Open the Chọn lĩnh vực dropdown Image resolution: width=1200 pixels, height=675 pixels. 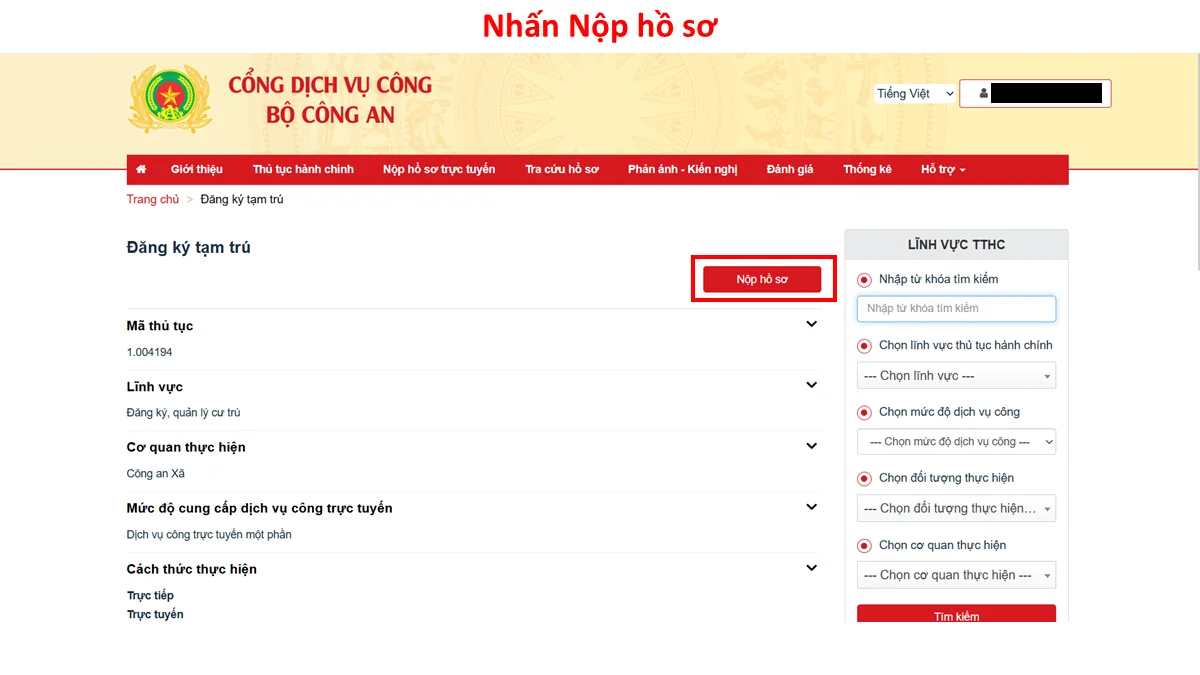coord(956,376)
